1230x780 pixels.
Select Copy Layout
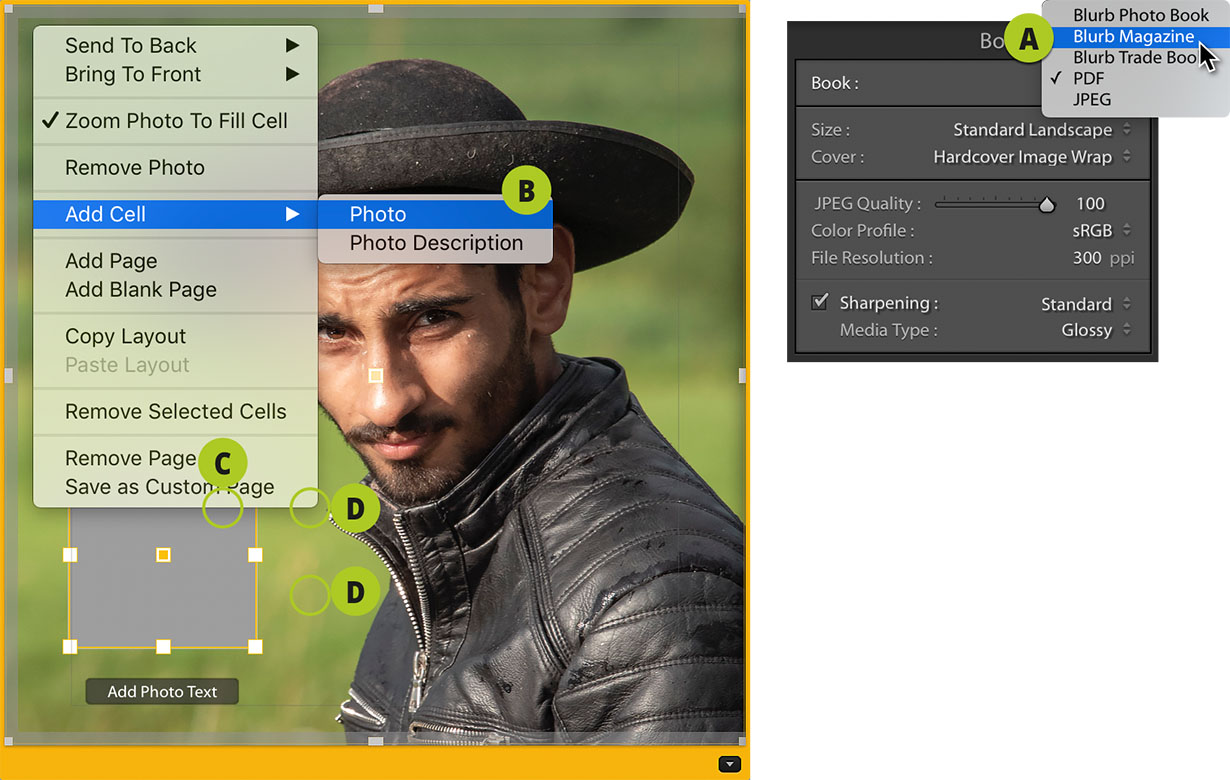click(175, 337)
